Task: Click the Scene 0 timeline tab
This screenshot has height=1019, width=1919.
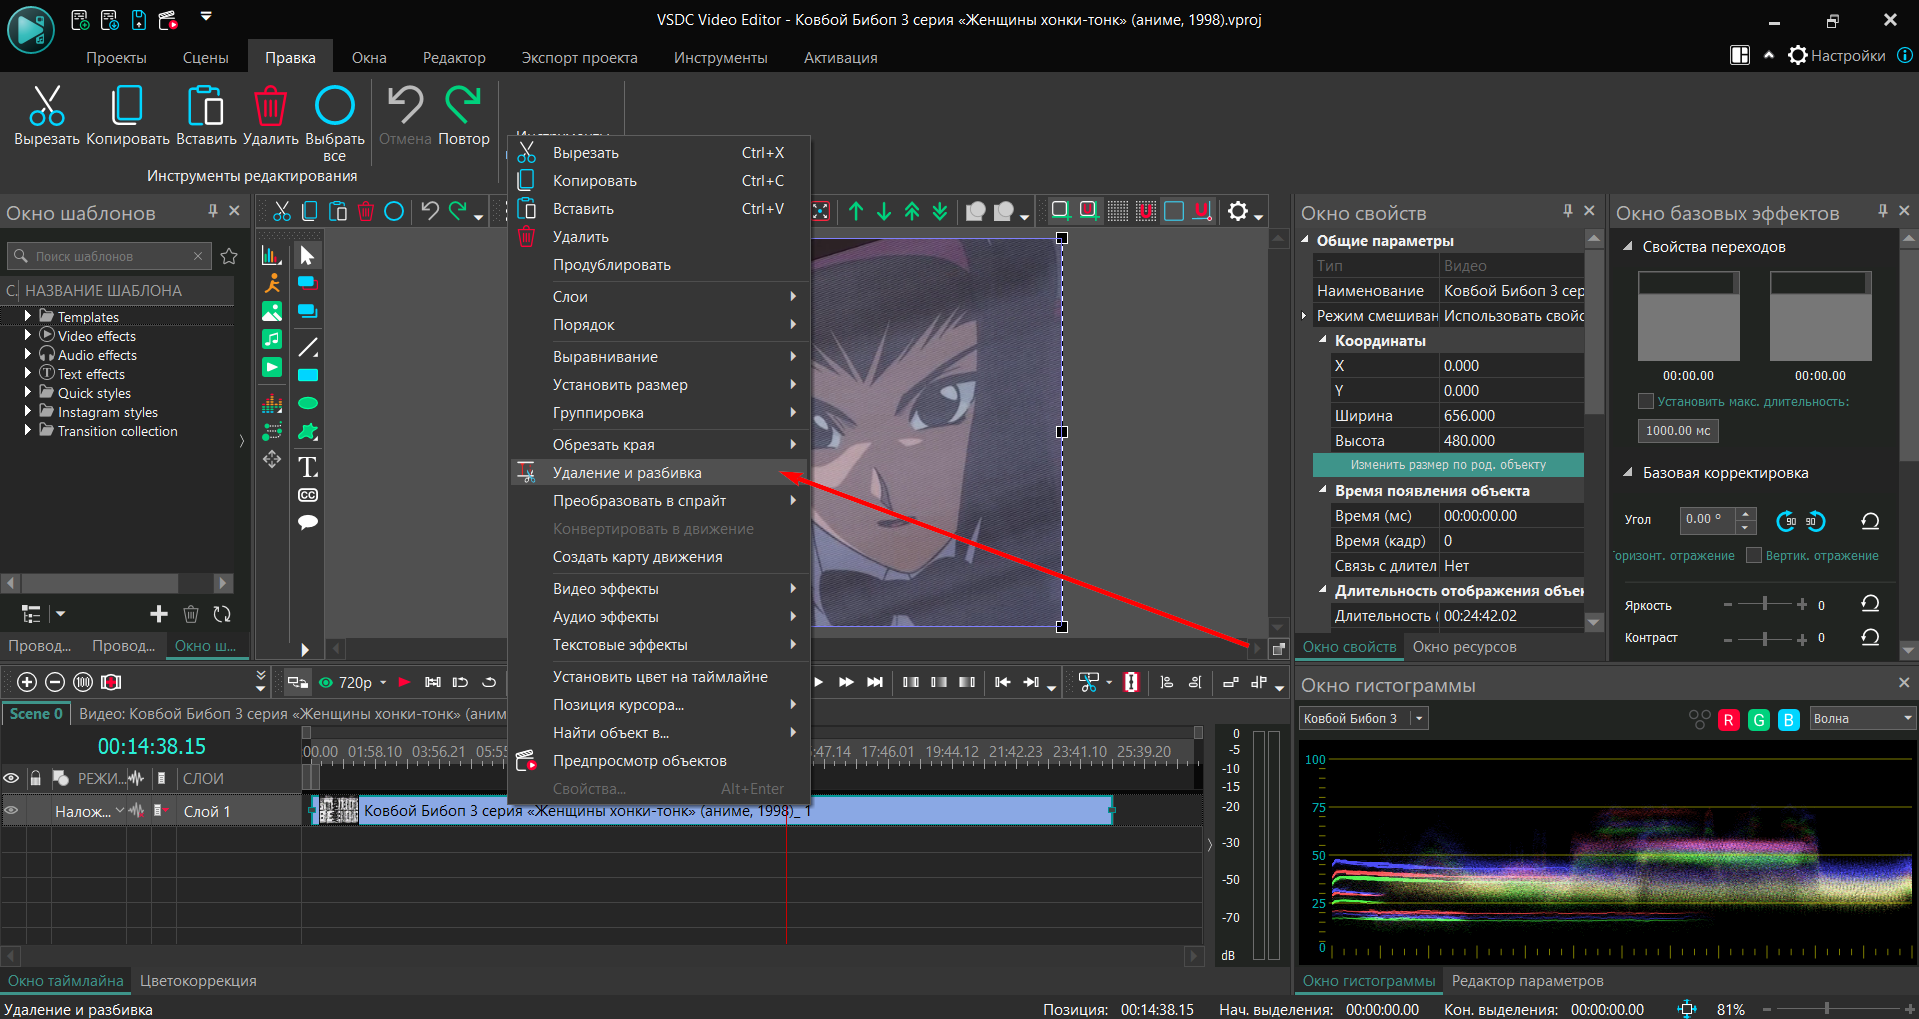Action: click(36, 714)
